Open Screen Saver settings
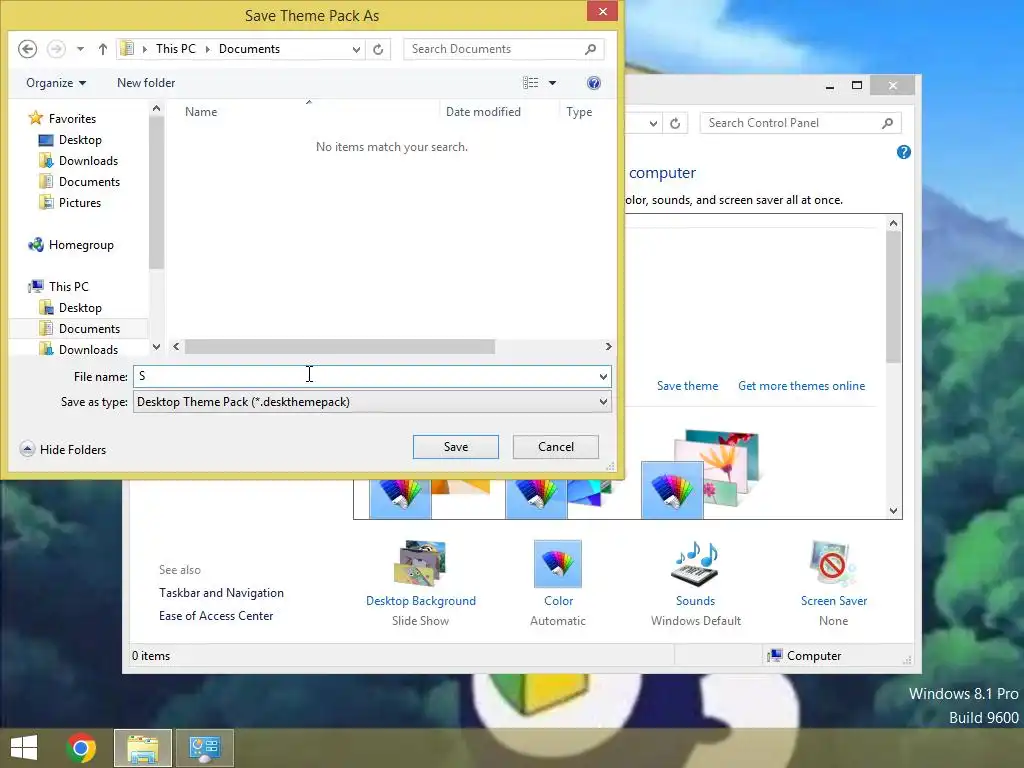The height and width of the screenshot is (768, 1024). coord(834,583)
